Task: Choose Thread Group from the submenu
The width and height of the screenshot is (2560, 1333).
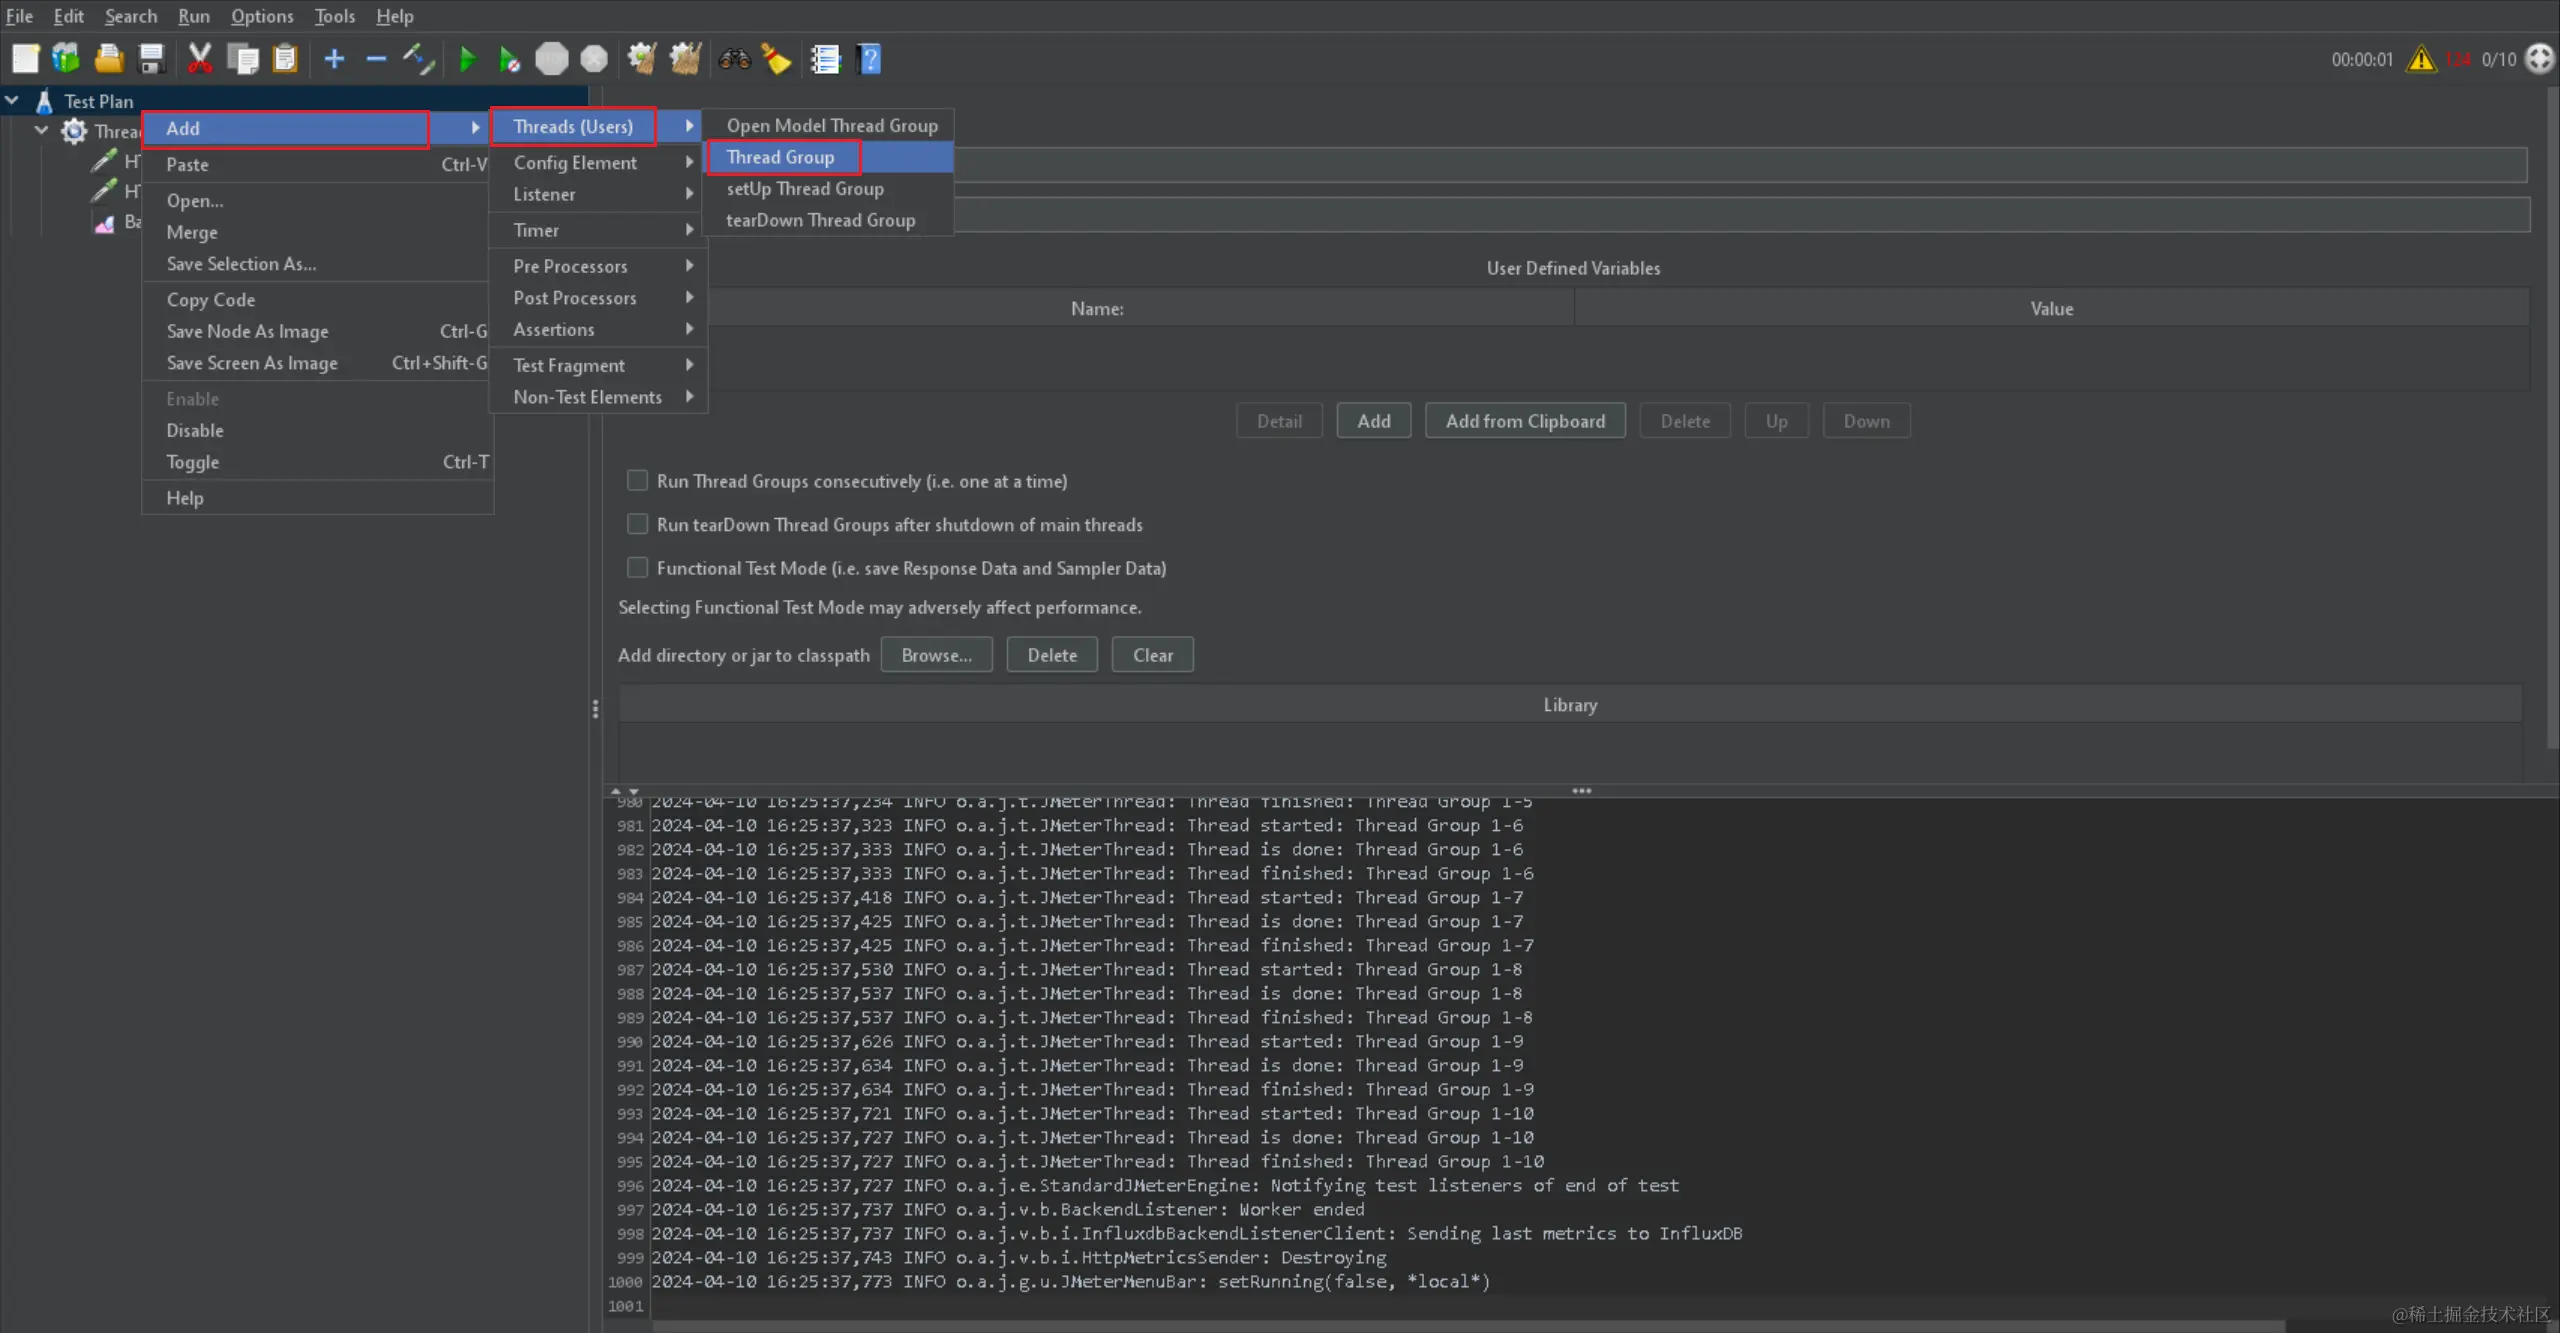Action: pos(828,157)
